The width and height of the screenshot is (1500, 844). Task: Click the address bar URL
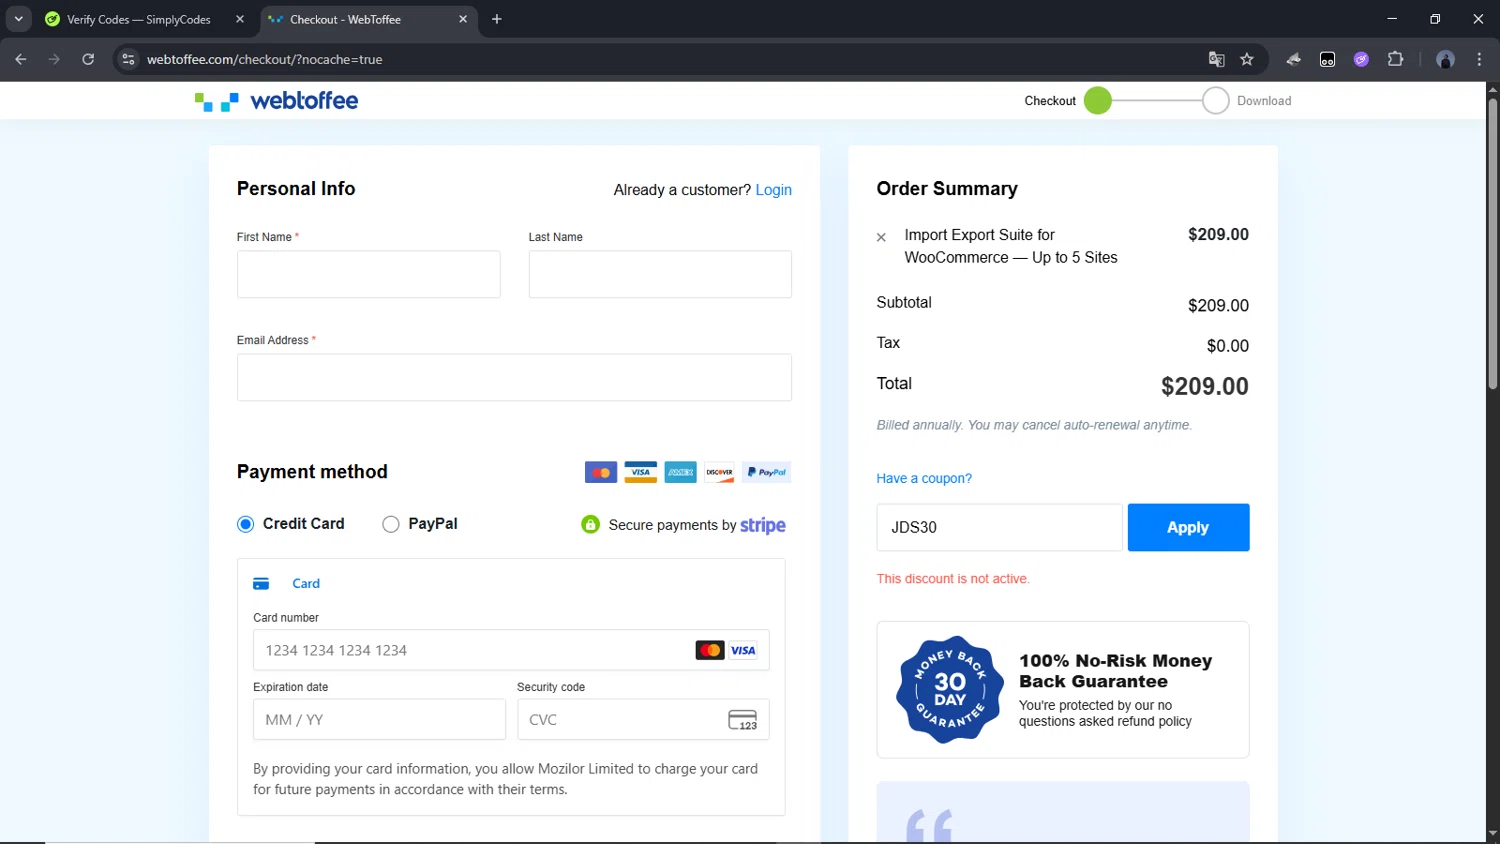click(265, 59)
